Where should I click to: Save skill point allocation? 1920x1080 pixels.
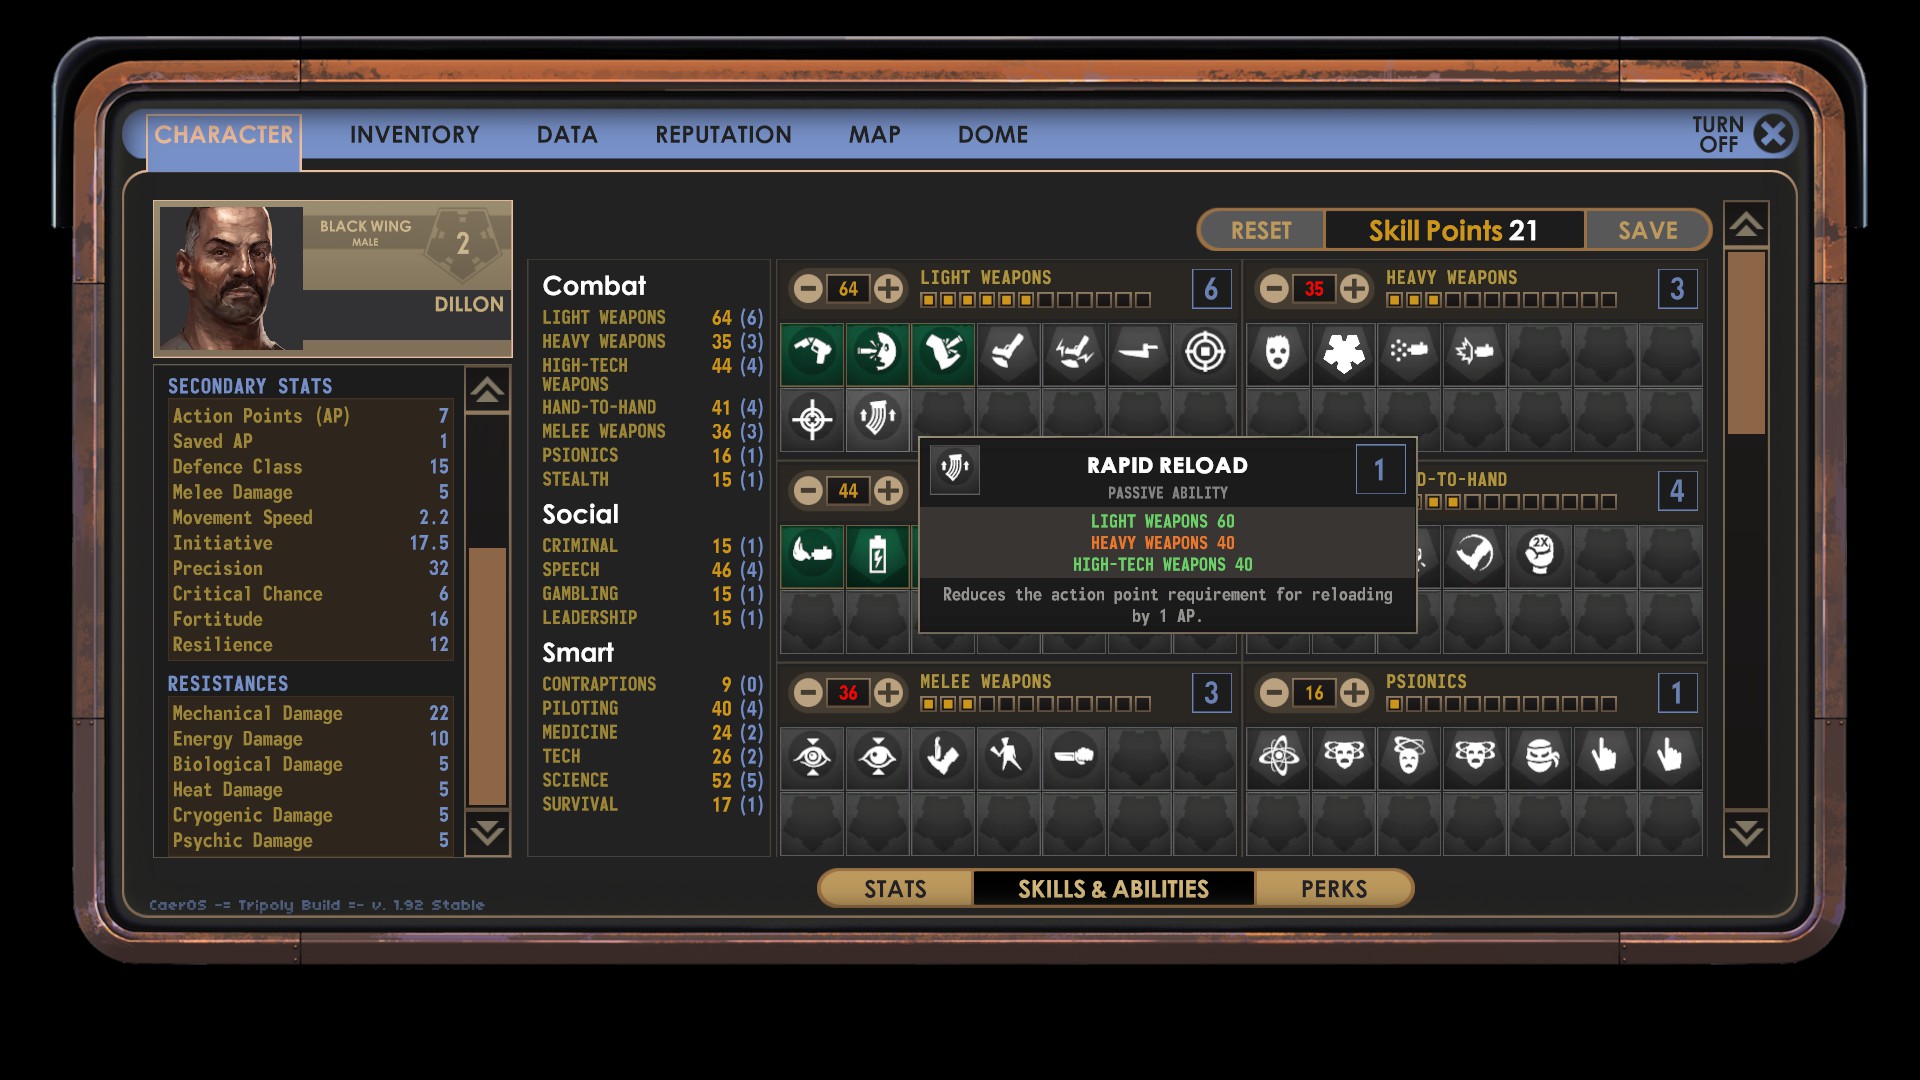coord(1648,231)
